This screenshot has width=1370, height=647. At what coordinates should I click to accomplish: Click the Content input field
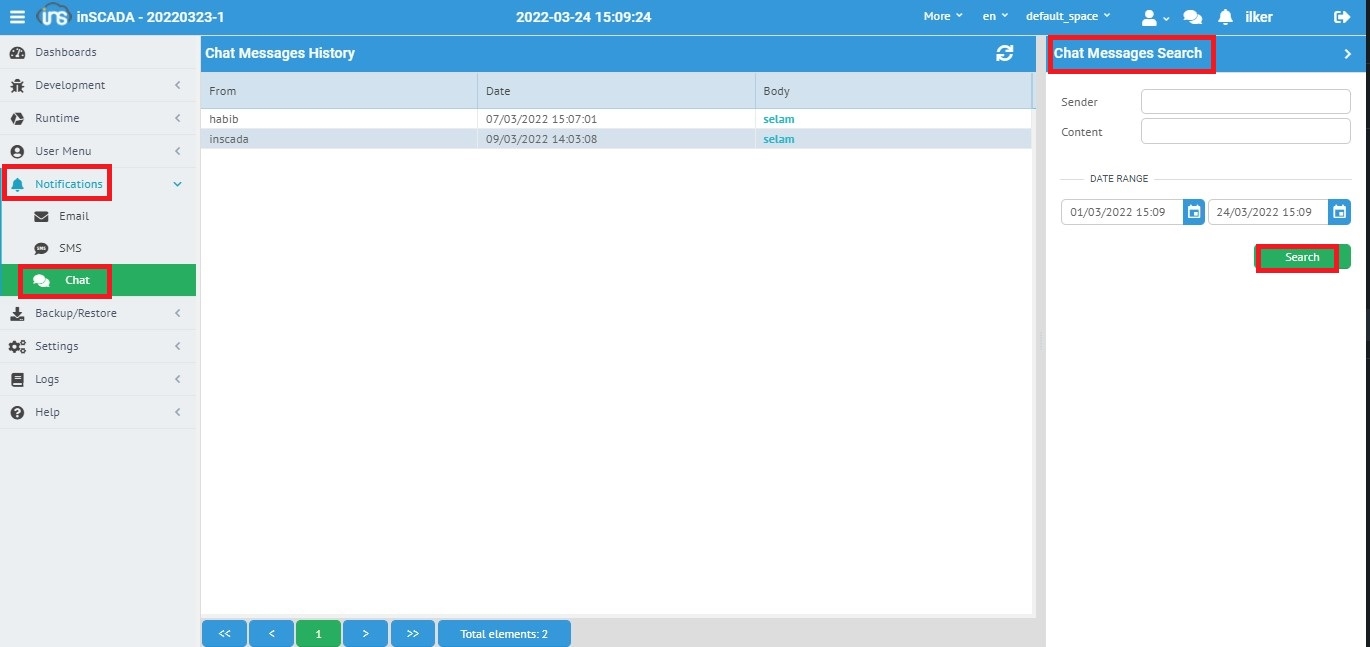tap(1245, 132)
